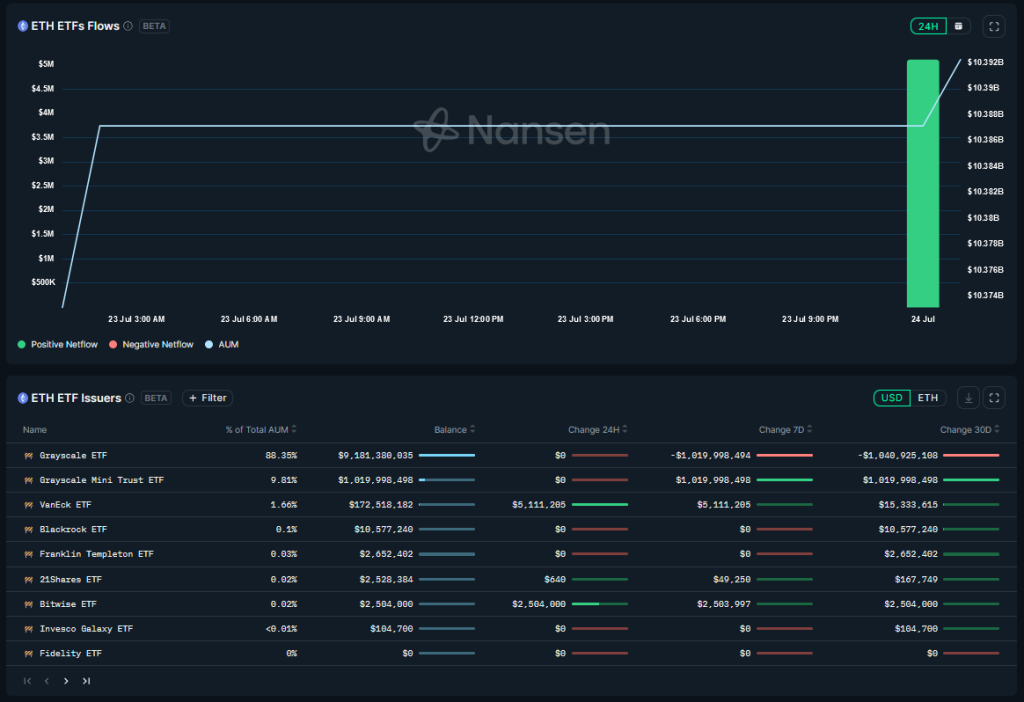Click the $10.392B AUM axis label

pos(985,62)
